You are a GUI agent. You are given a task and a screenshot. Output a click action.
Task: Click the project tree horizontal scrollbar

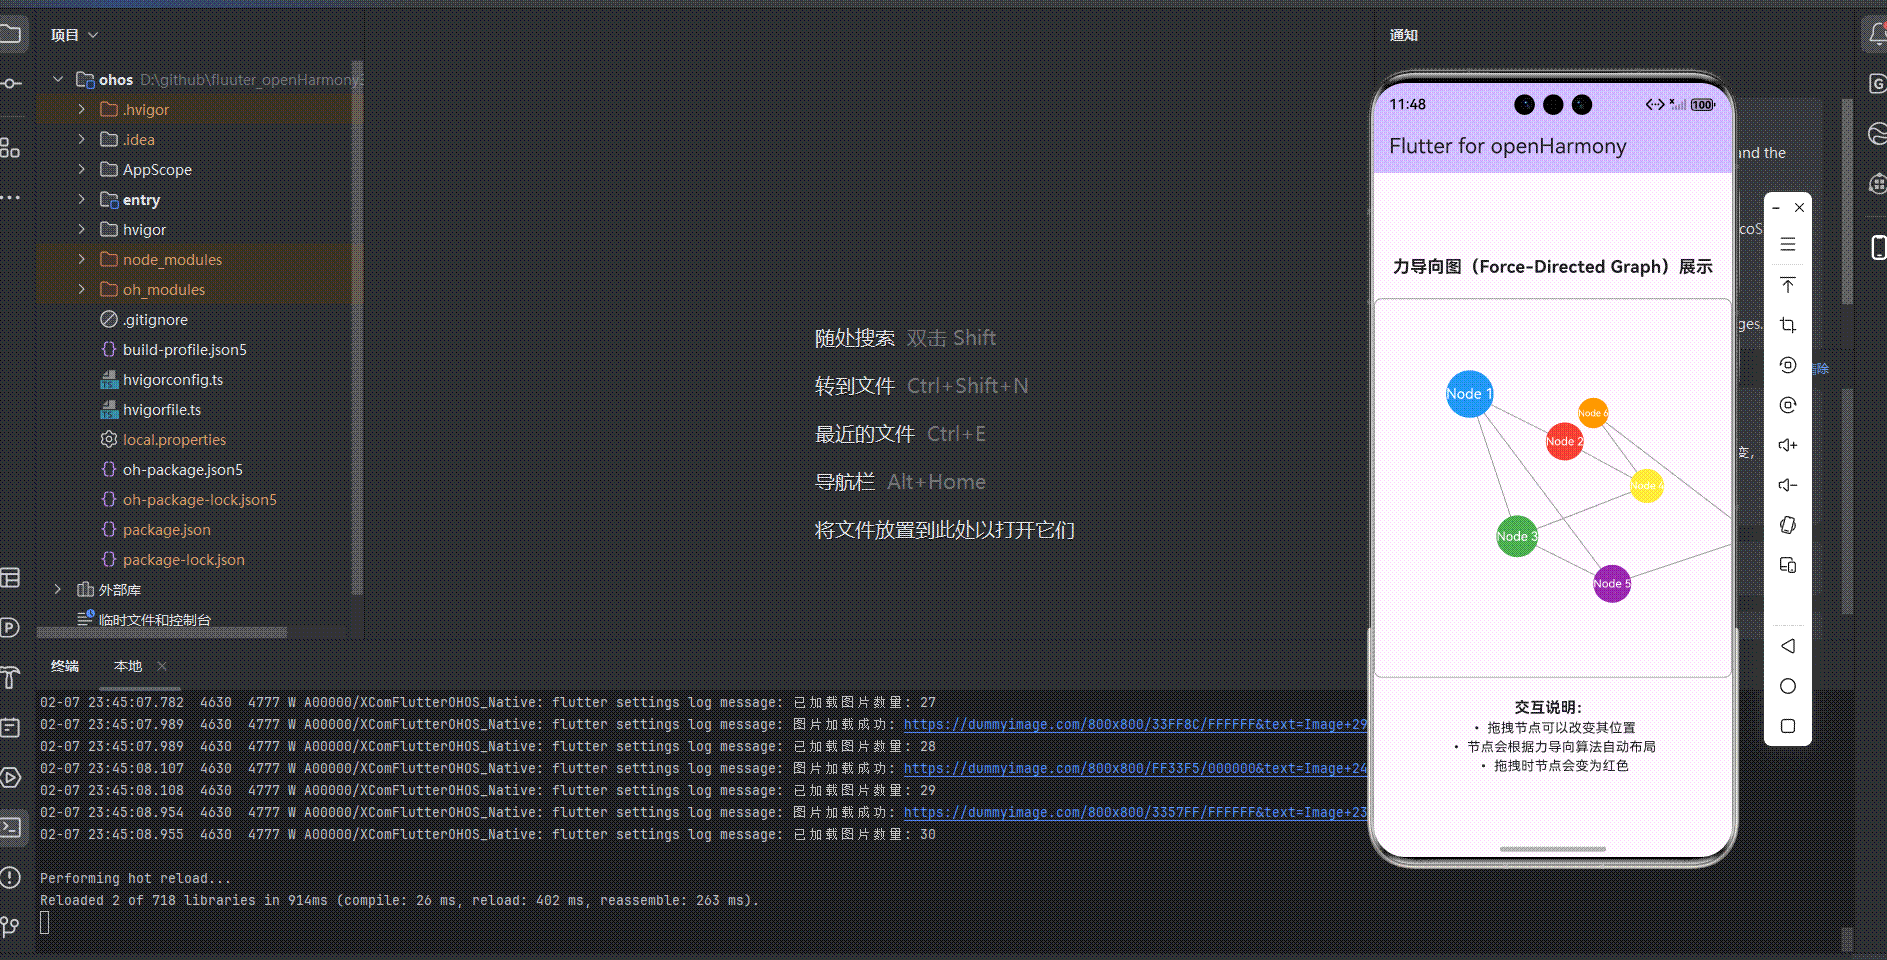click(162, 632)
